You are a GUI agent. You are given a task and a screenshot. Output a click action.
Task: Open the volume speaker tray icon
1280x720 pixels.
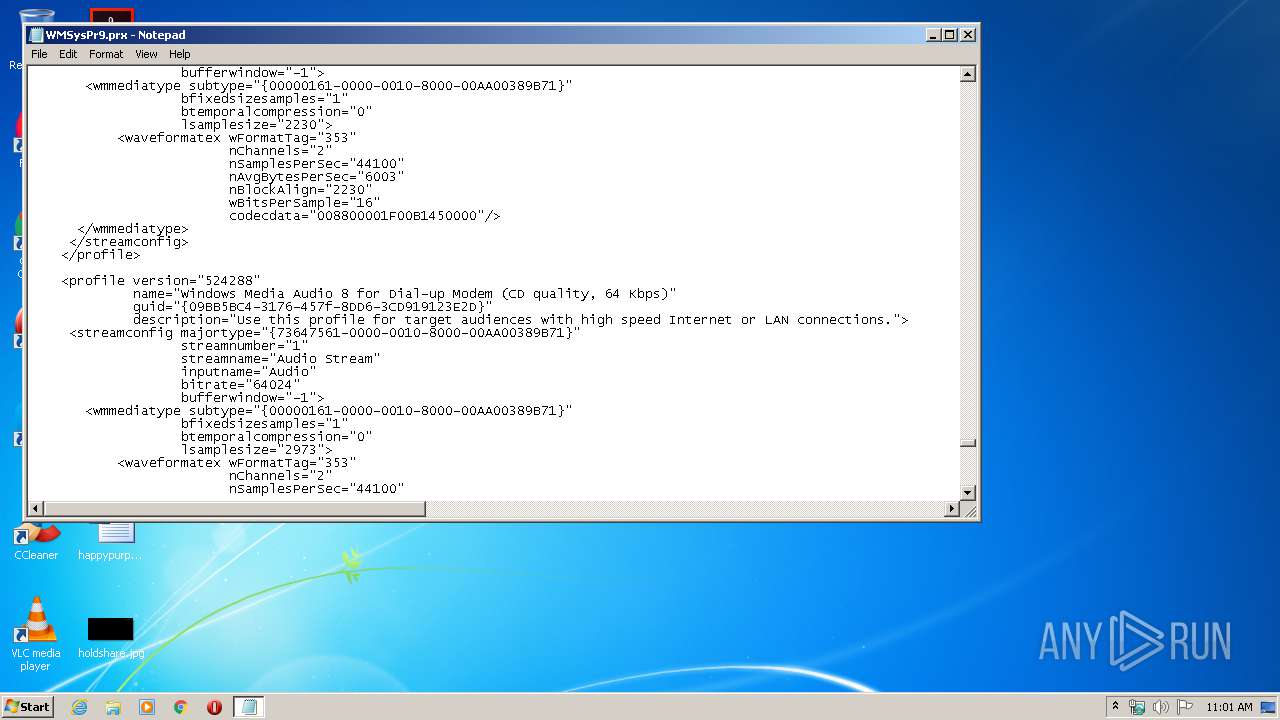click(1161, 707)
